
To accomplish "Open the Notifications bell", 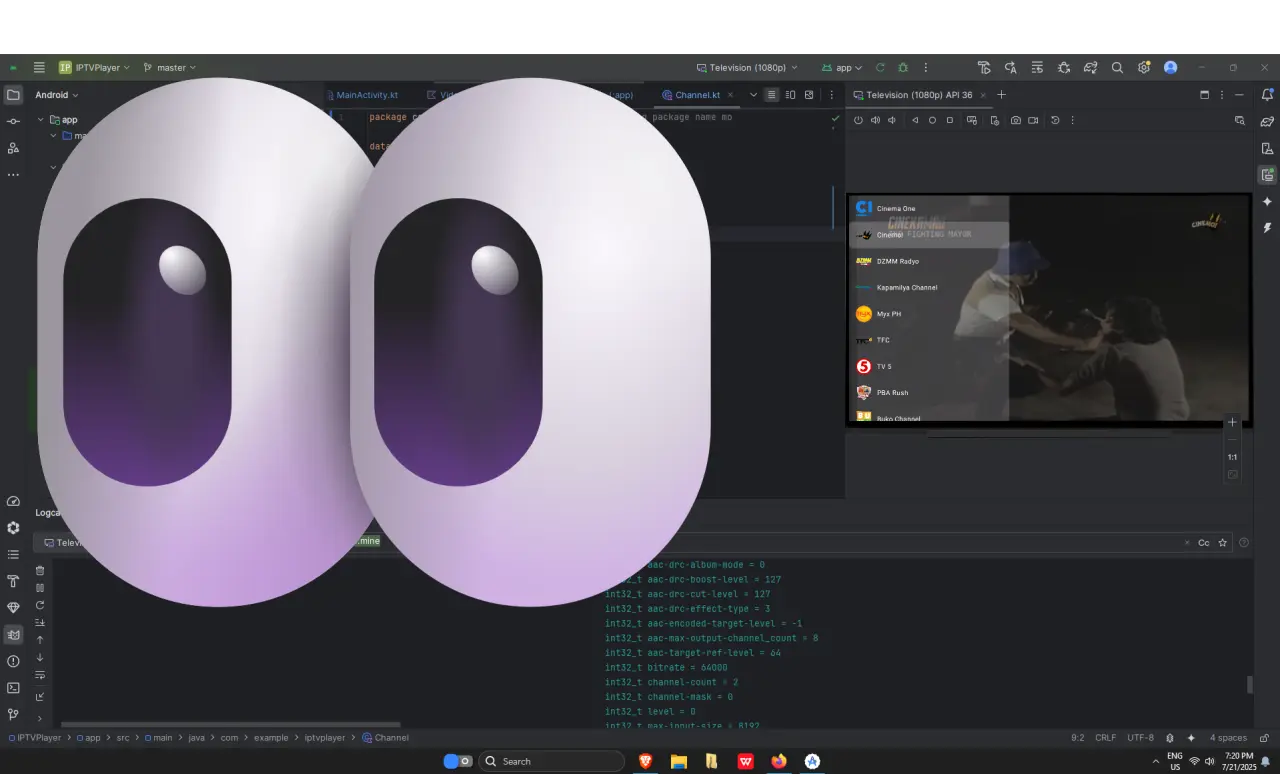I will (x=1267, y=95).
